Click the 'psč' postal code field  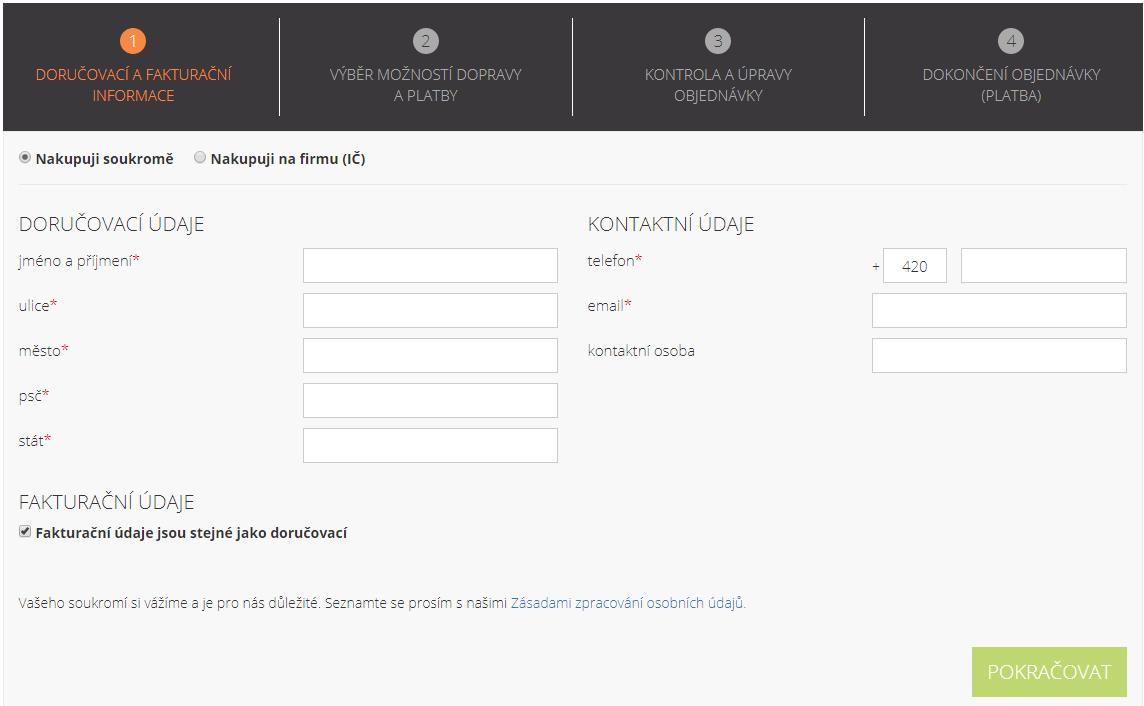click(430, 400)
